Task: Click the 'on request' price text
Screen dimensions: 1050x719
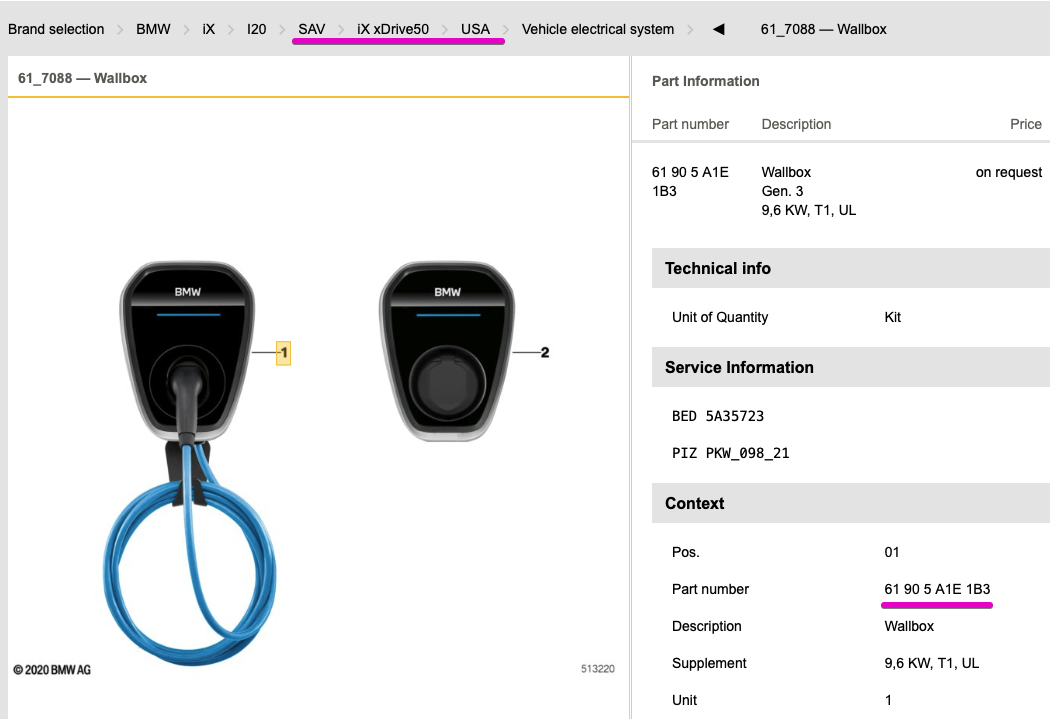Action: point(1008,172)
